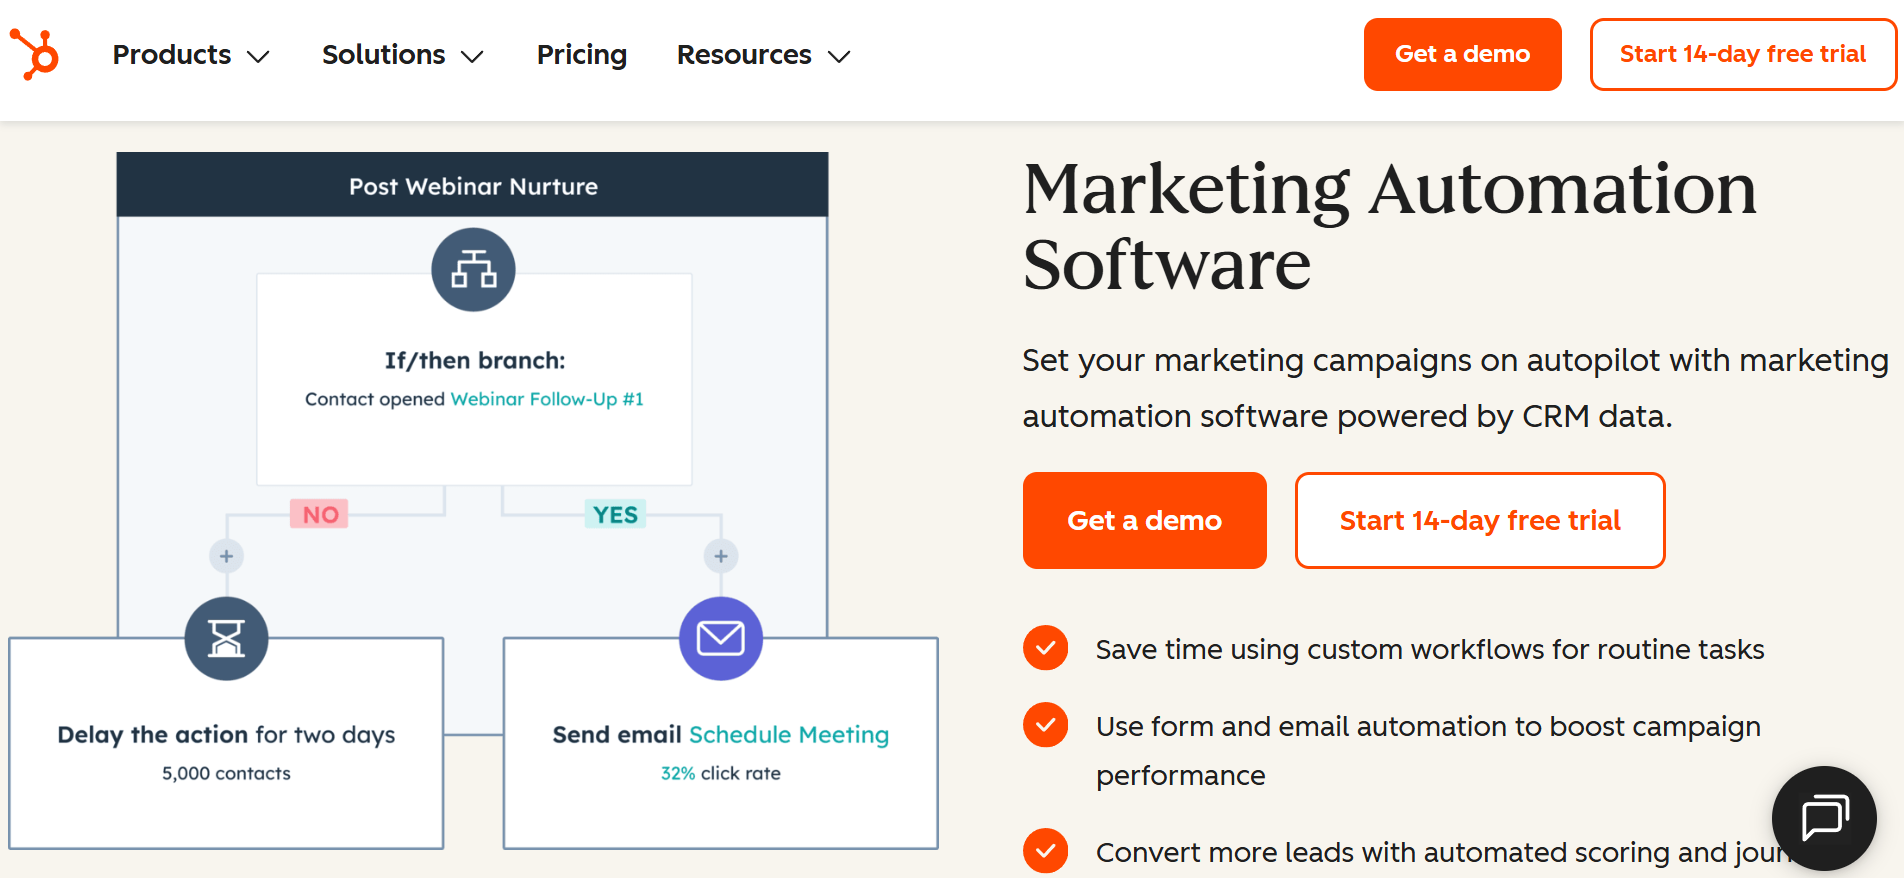Viewport: 1904px width, 878px height.
Task: Select the If/then branch icon
Action: (x=473, y=268)
